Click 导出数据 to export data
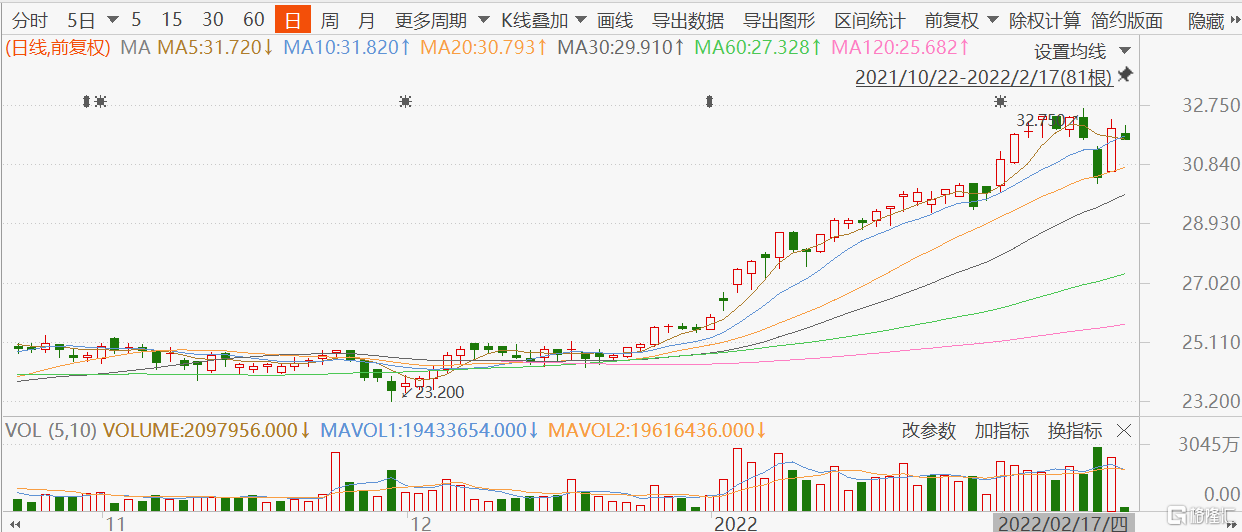 coord(687,20)
